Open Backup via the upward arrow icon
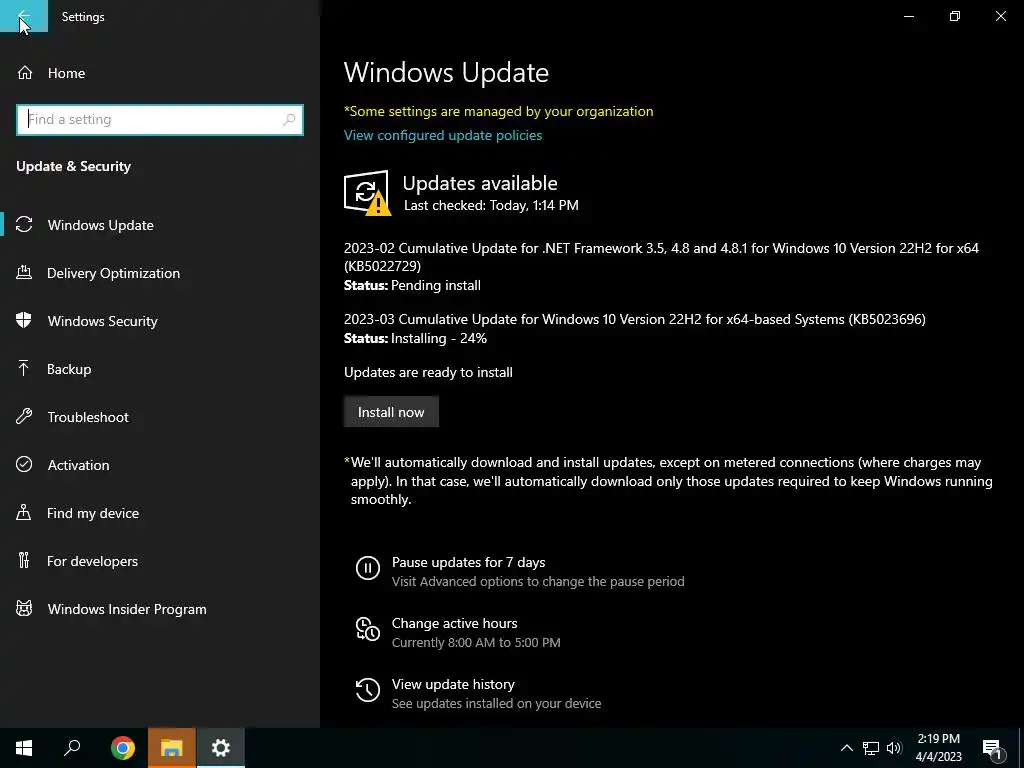The width and height of the screenshot is (1024, 768). (24, 369)
